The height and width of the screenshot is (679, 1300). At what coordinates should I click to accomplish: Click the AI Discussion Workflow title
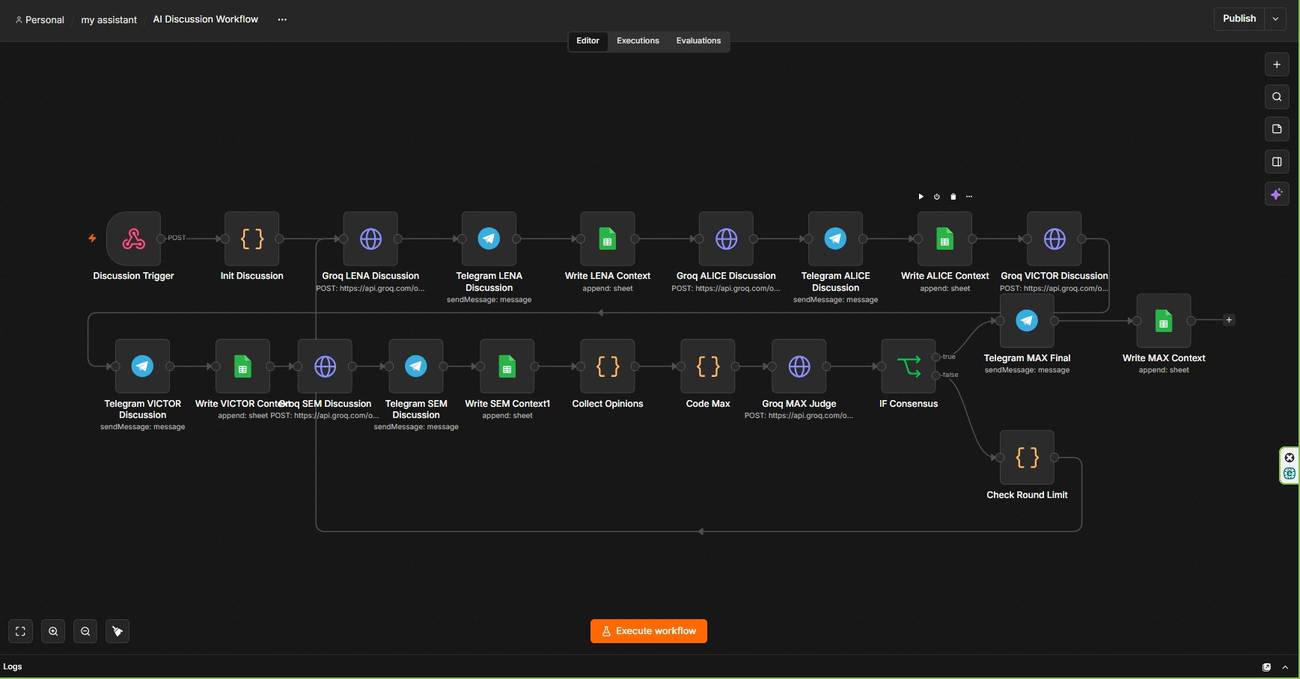coord(205,19)
